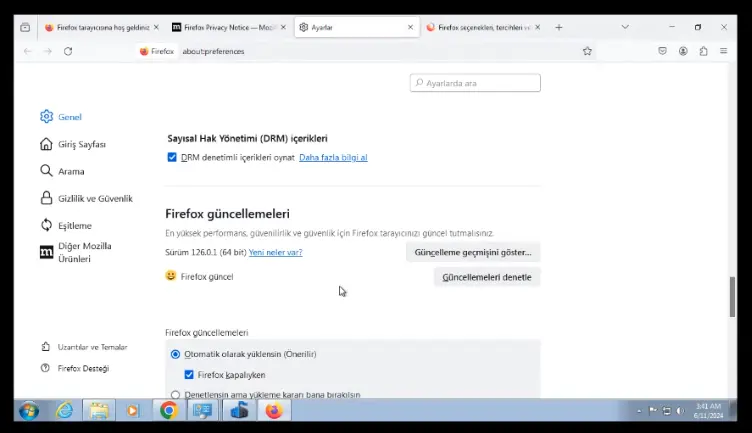Close the Ayarlar tab
This screenshot has width=752, height=433.
click(x=411, y=27)
